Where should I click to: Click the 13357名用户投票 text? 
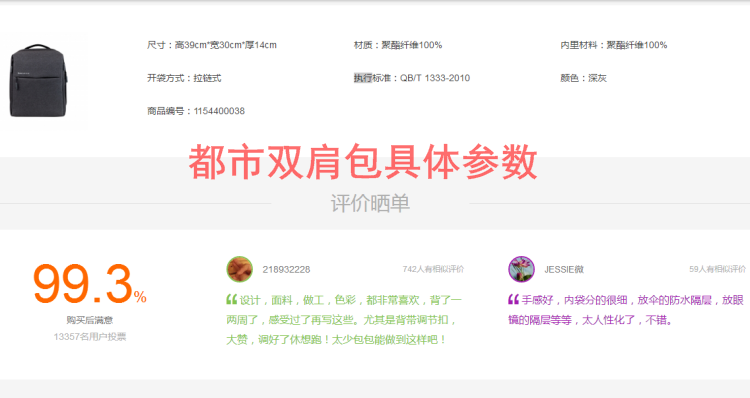(x=89, y=337)
